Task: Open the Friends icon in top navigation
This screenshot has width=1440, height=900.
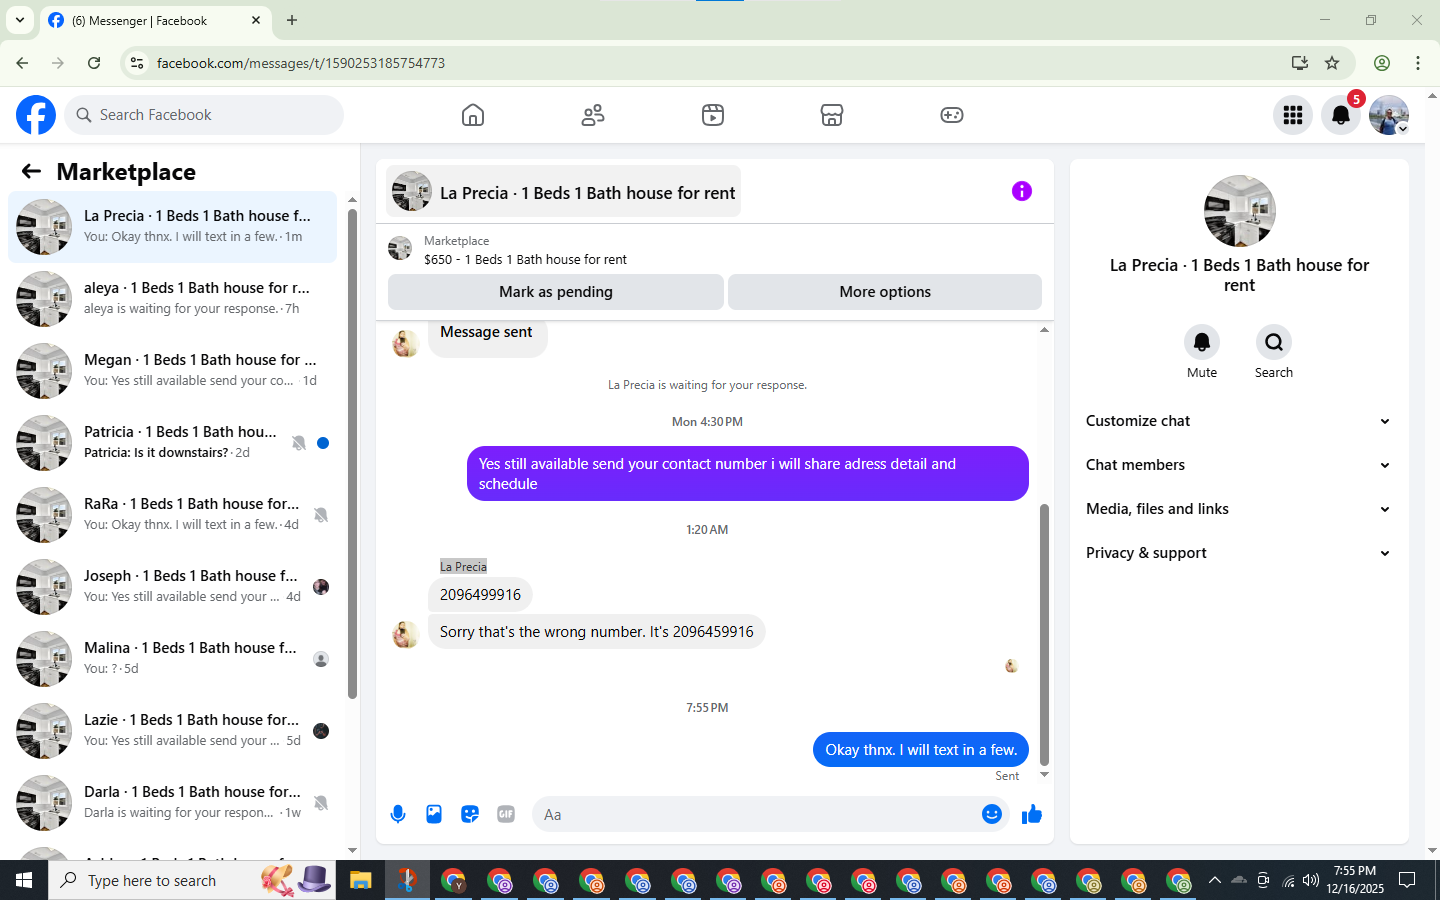Action: point(593,115)
